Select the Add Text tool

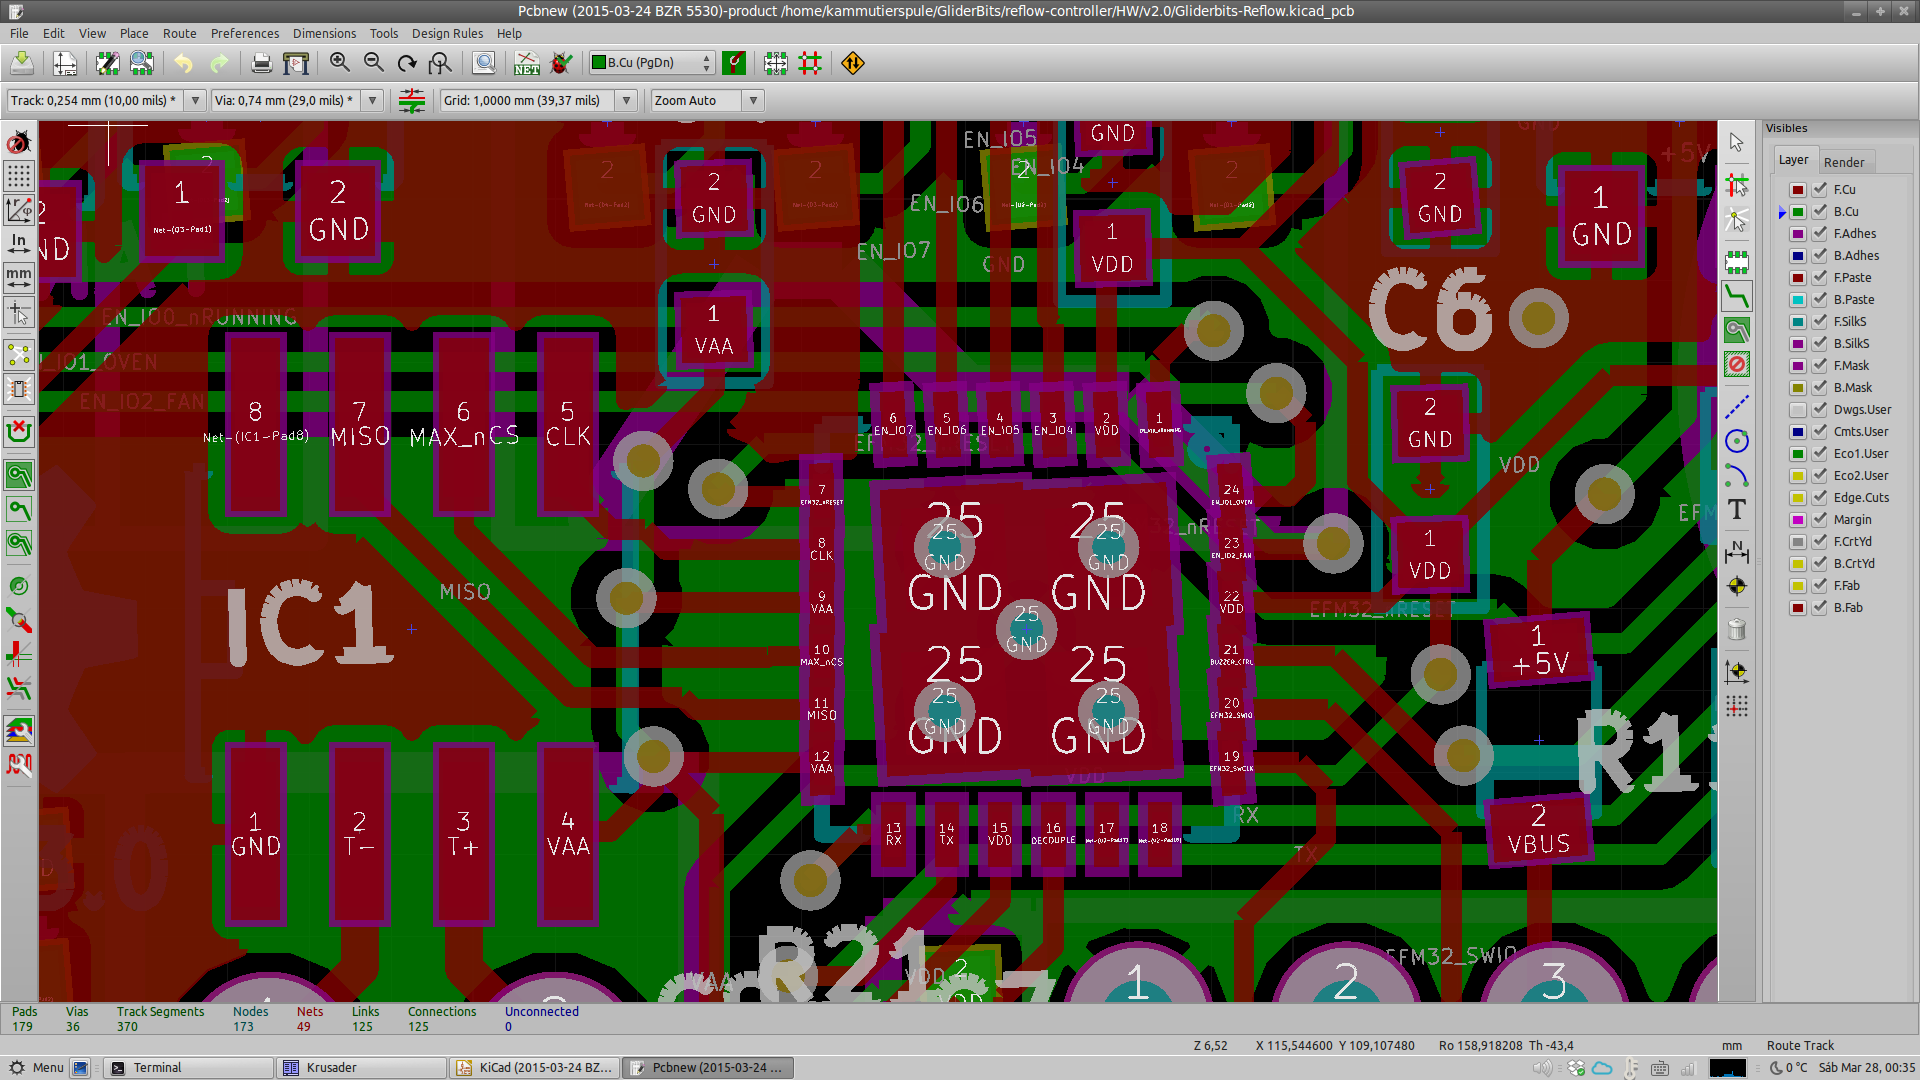[x=1737, y=509]
